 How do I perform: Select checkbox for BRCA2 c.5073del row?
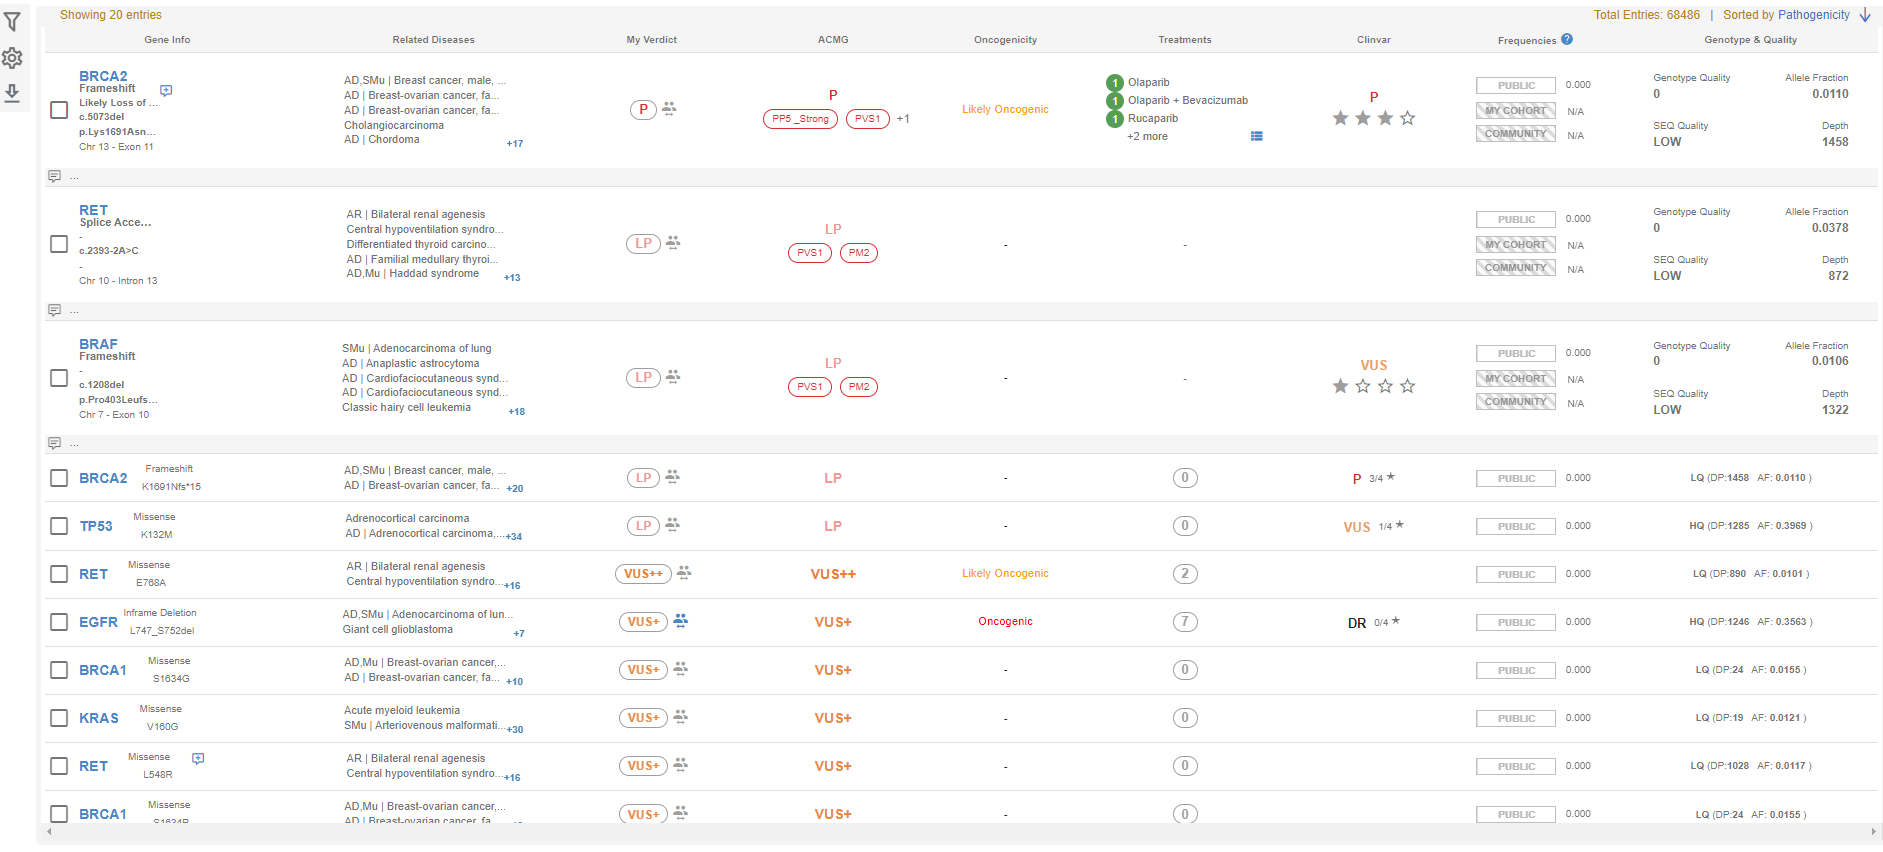tap(59, 110)
